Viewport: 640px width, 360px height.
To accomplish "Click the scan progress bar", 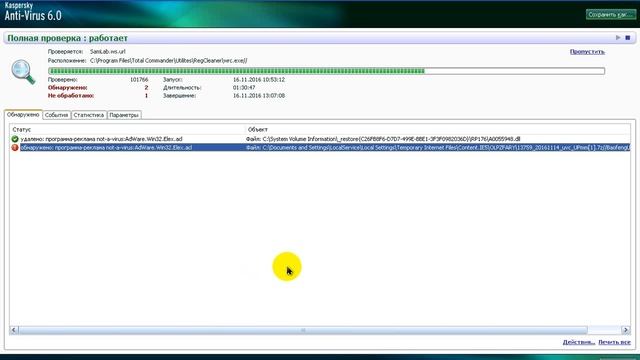I will pos(326,71).
